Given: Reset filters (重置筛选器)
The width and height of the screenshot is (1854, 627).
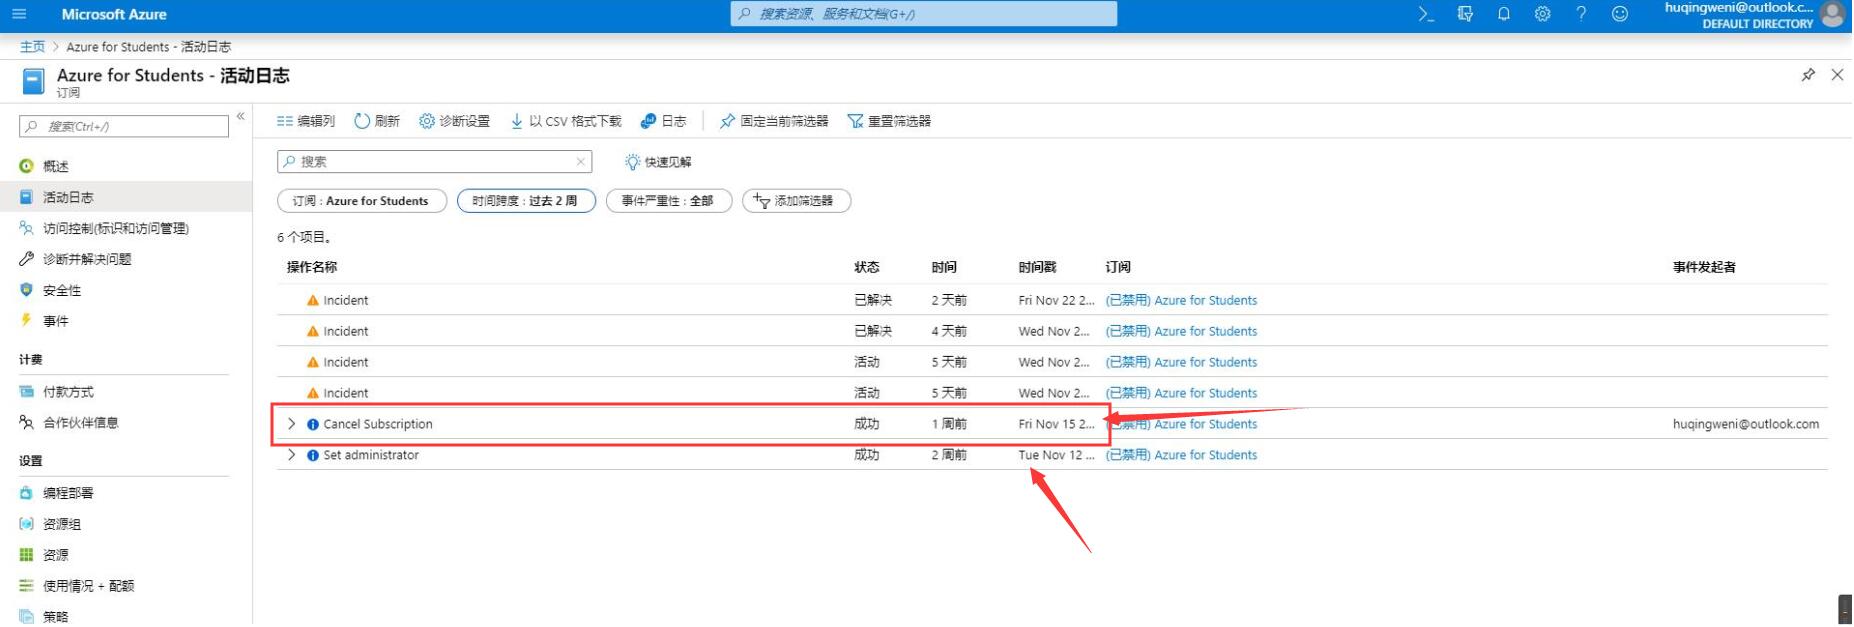Looking at the screenshot, I should (x=889, y=121).
